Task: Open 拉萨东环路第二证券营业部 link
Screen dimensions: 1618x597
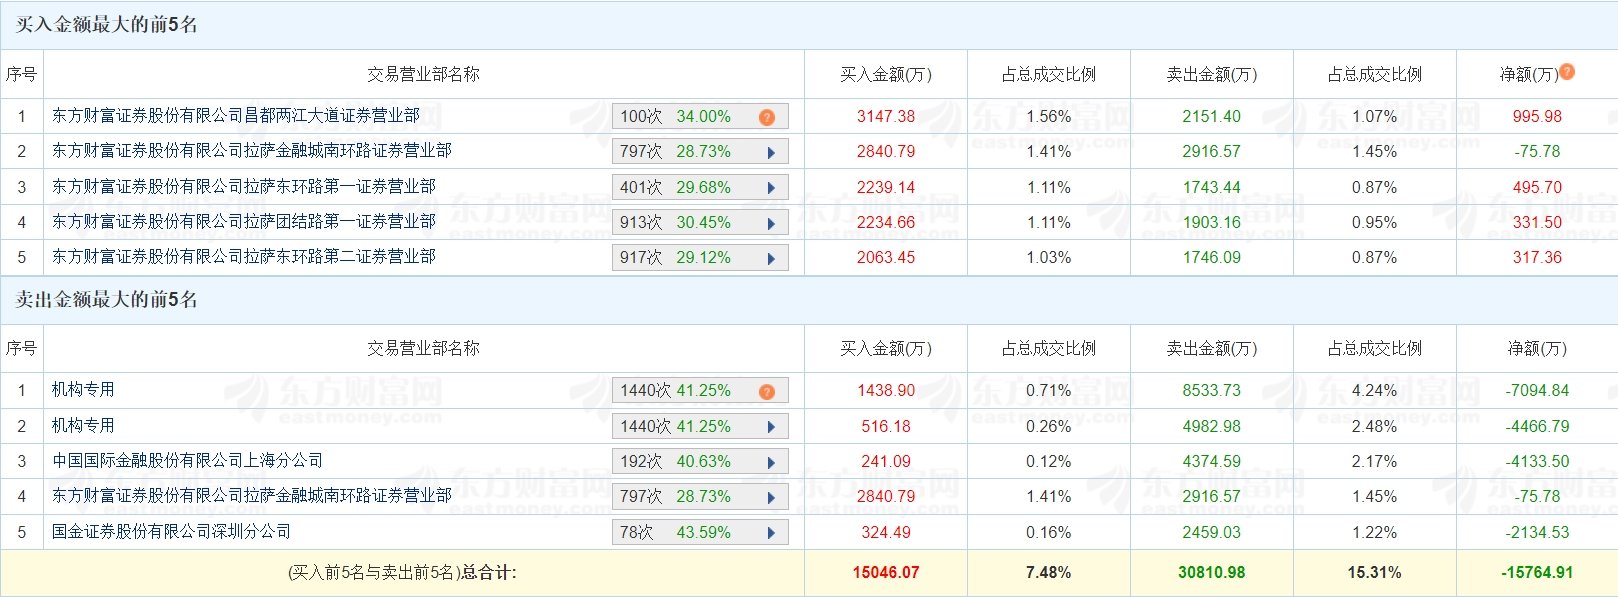Action: [244, 257]
